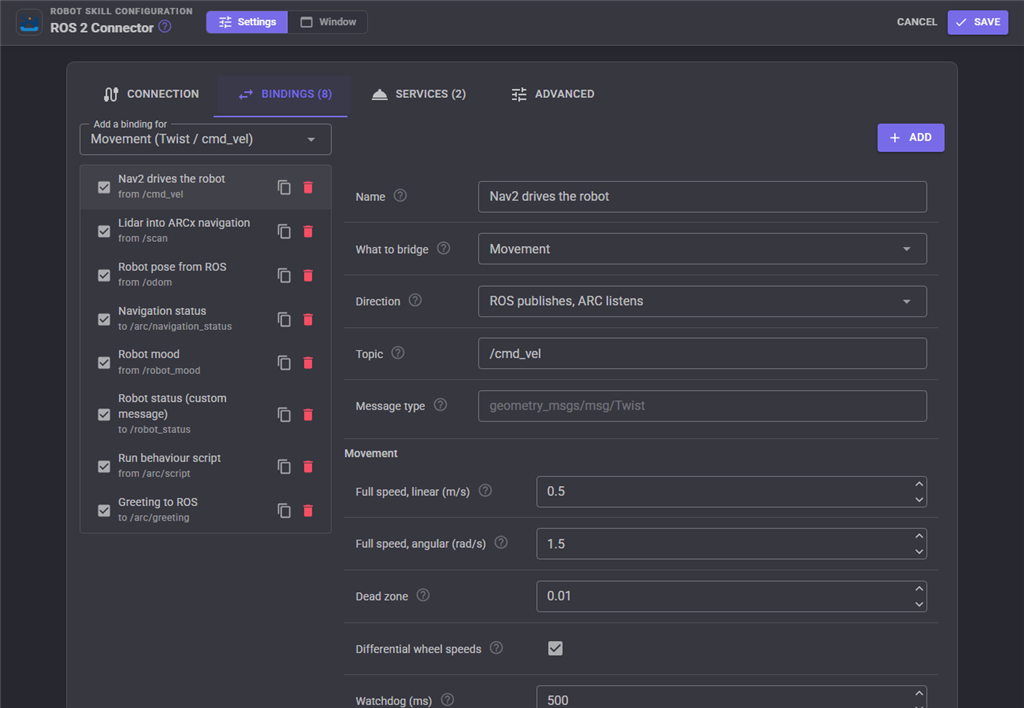Disable the Navigation status binding checkbox

[x=104, y=319]
